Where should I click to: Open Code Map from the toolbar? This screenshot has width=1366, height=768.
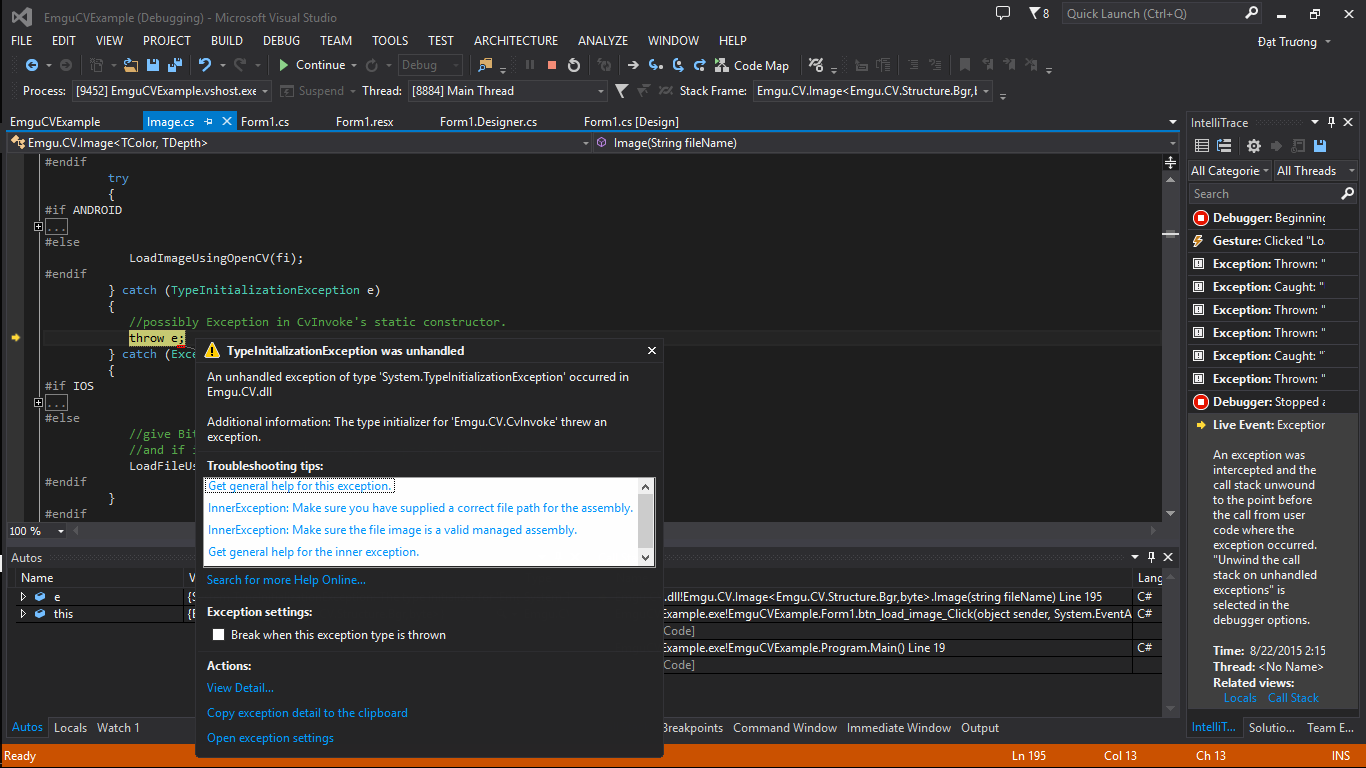[751, 65]
